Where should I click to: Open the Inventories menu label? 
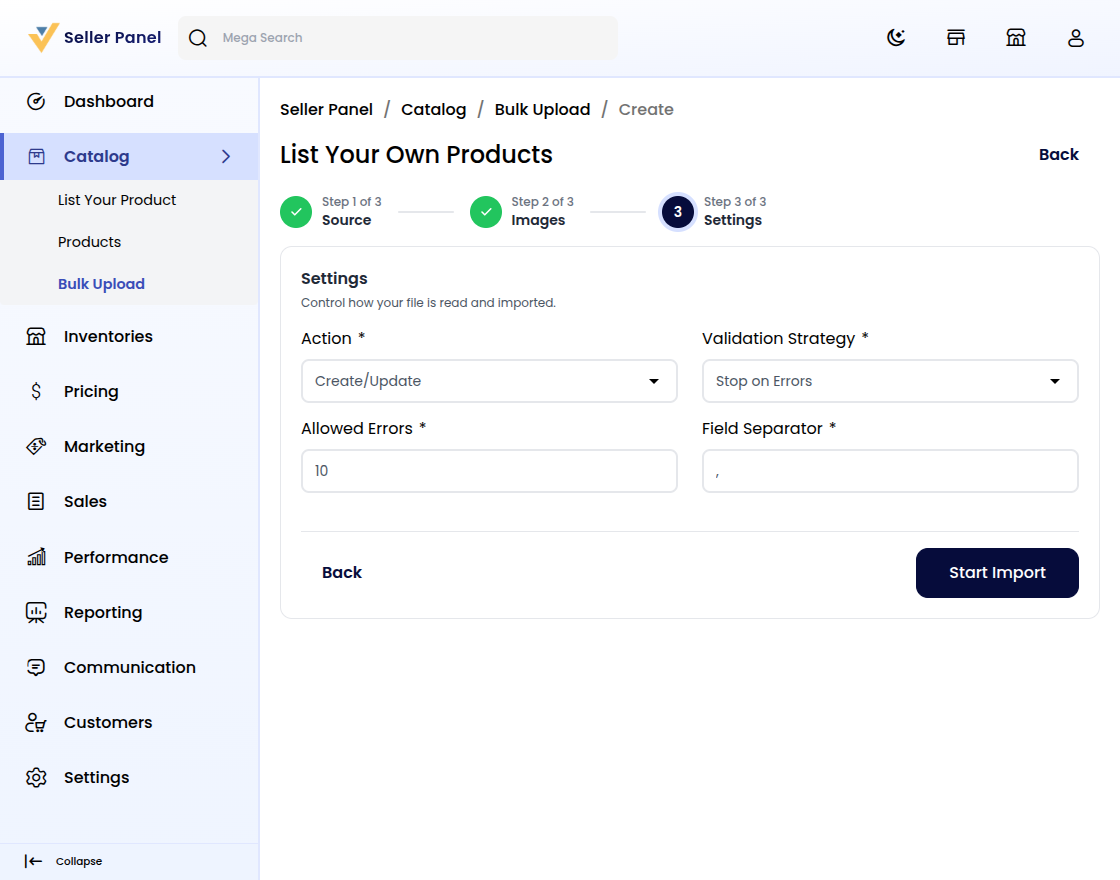point(108,336)
